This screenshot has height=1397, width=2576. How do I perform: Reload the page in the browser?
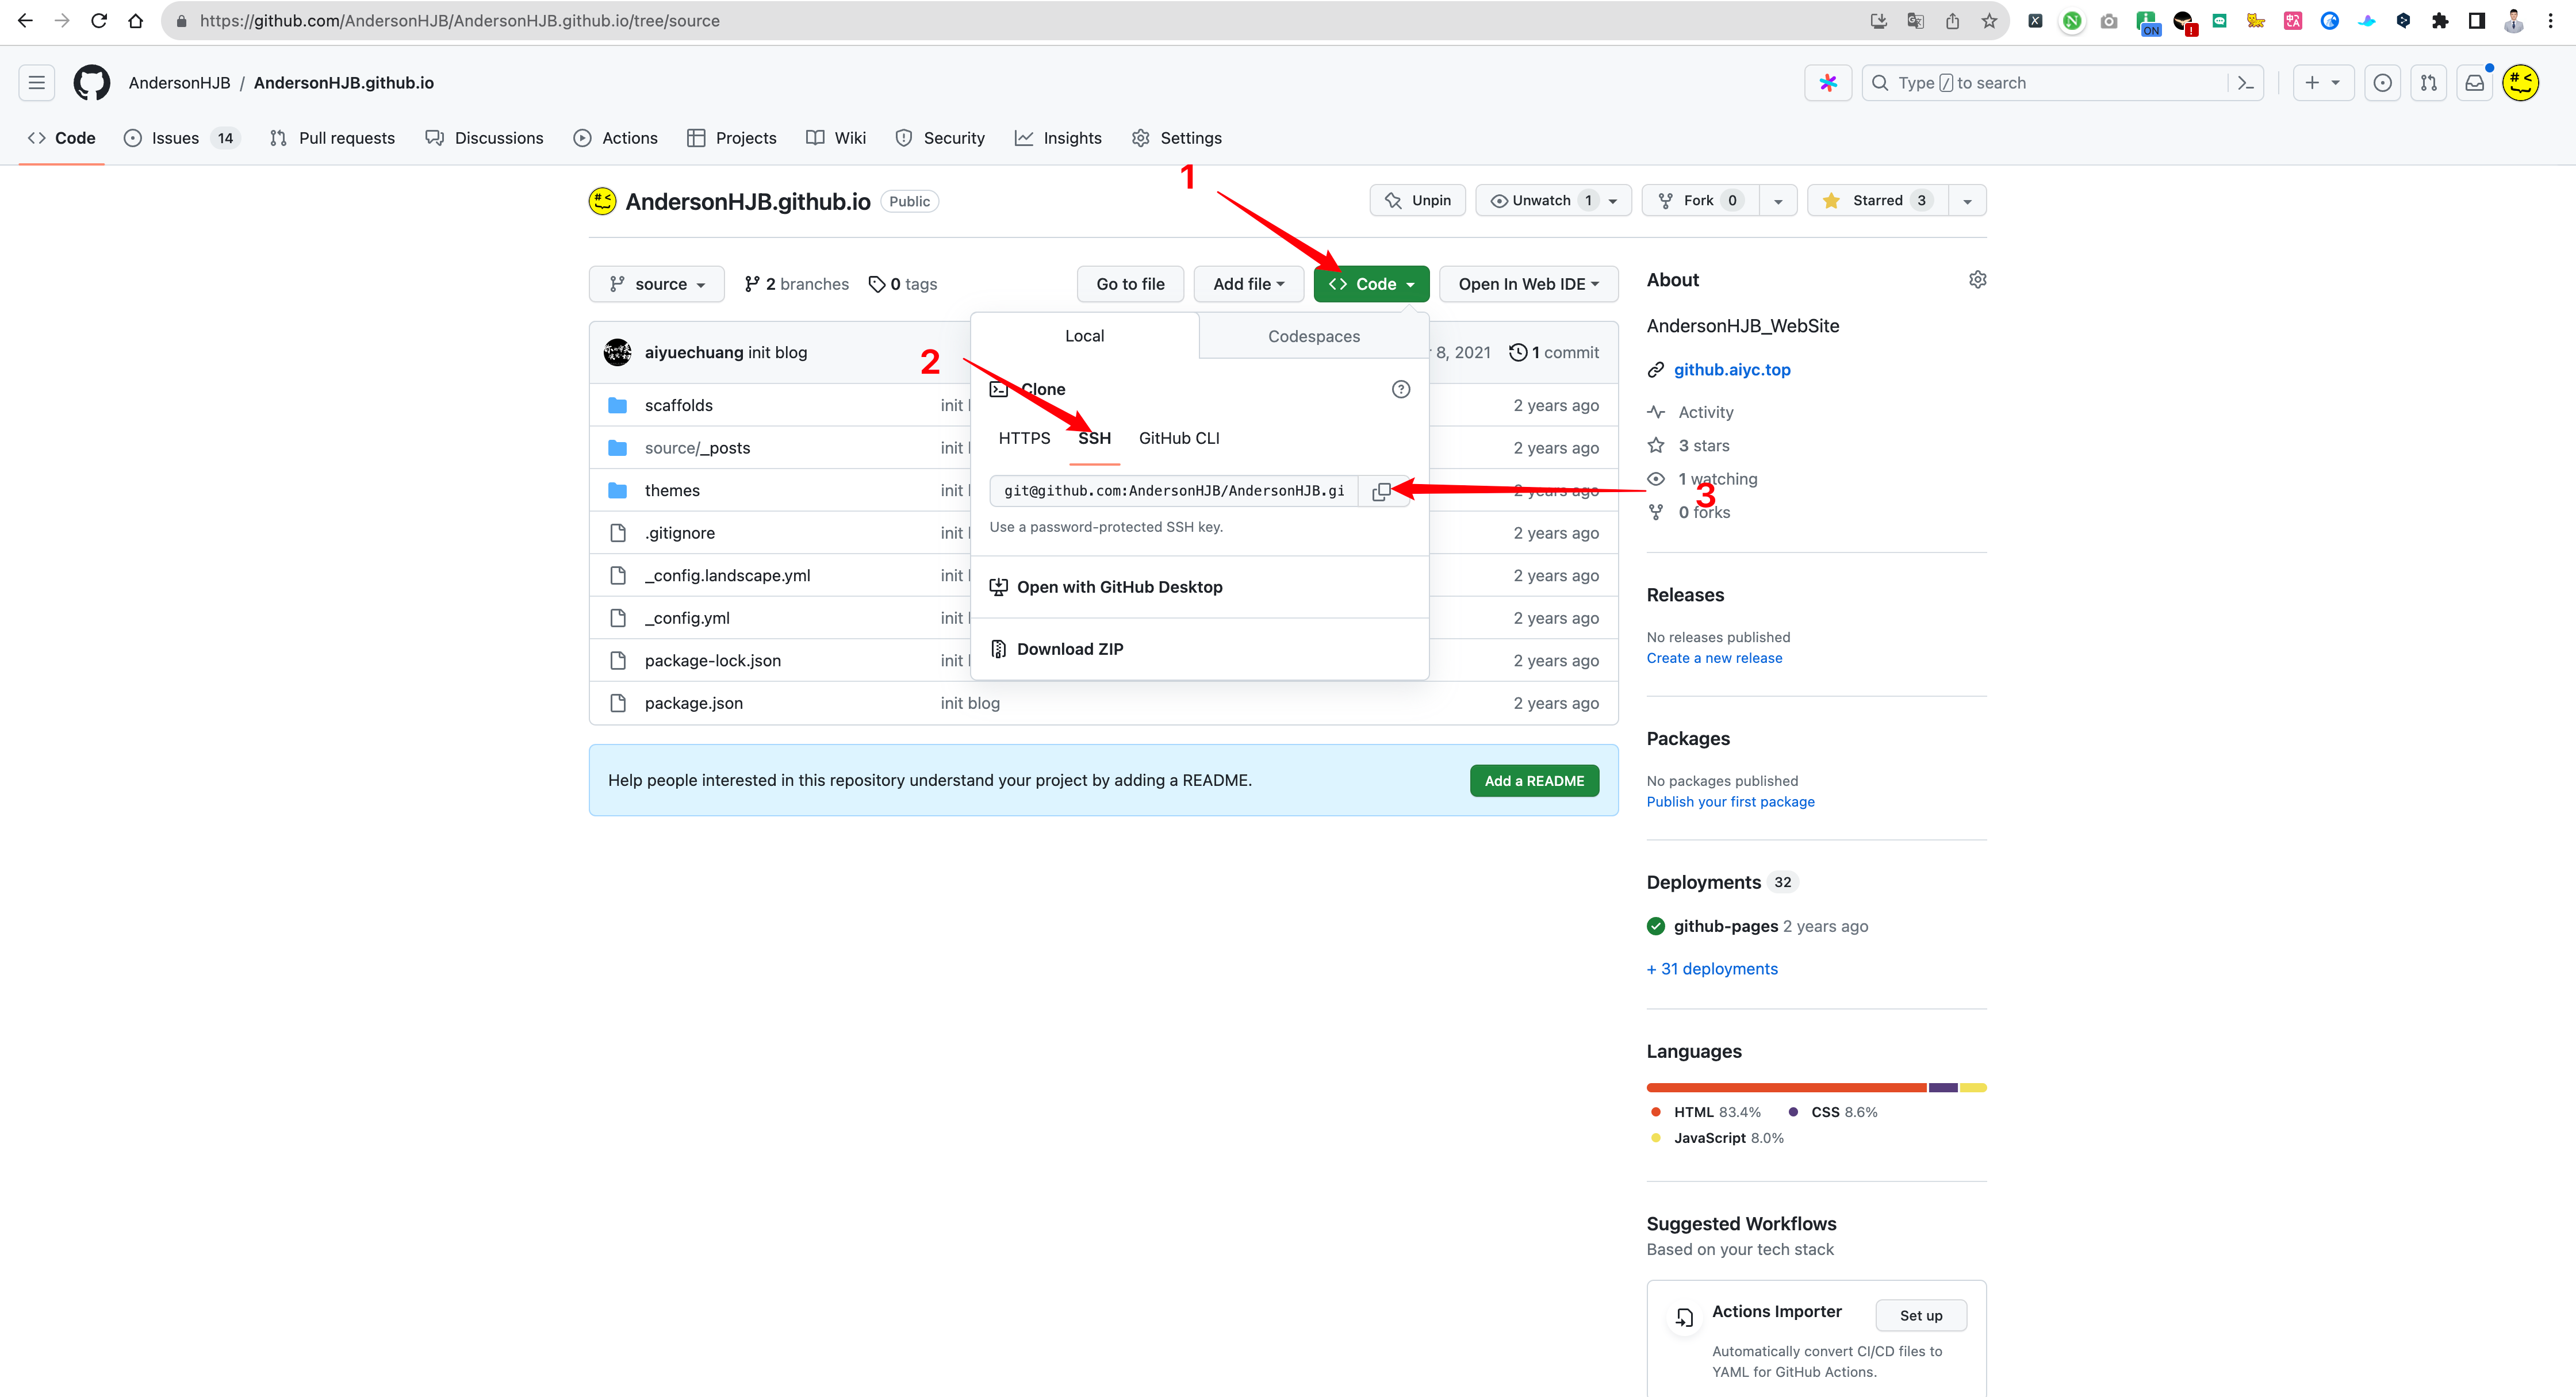(99, 21)
